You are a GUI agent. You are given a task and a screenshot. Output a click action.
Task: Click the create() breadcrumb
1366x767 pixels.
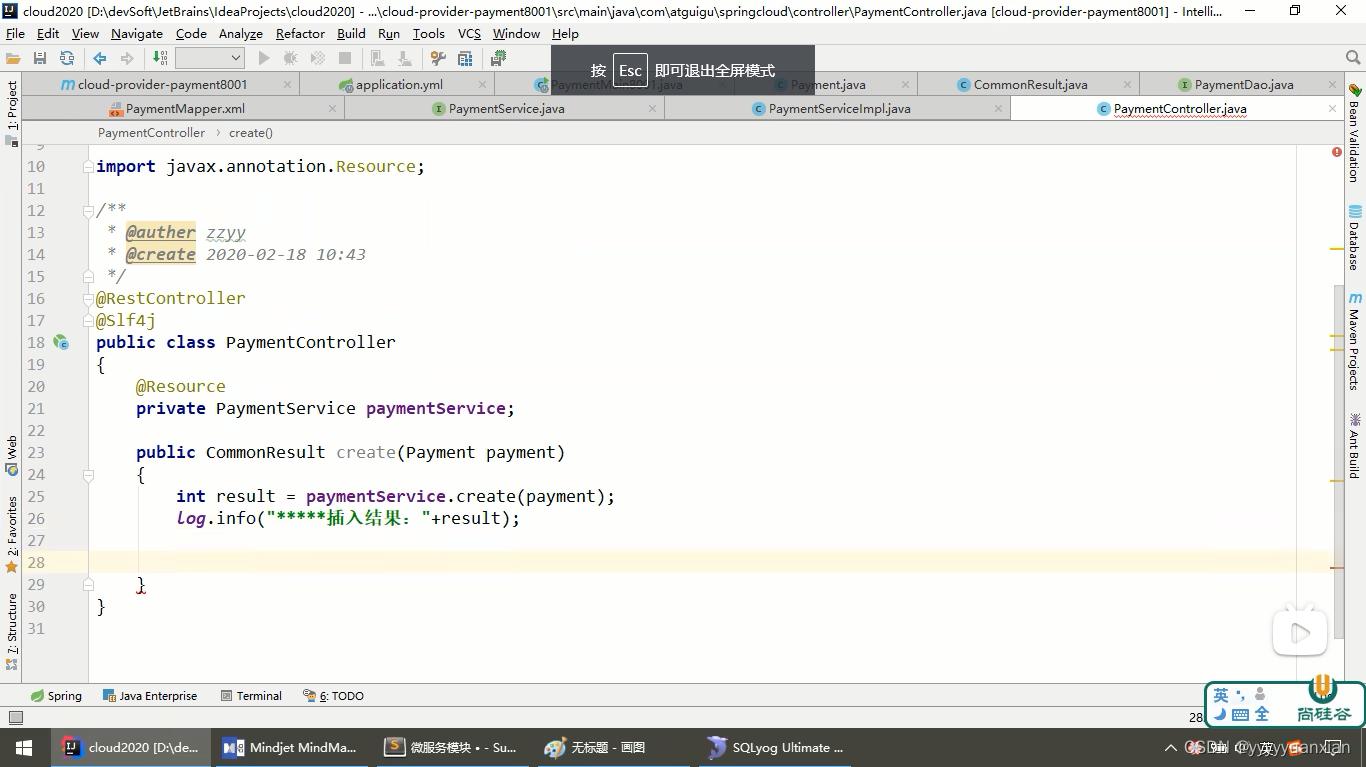pyautogui.click(x=251, y=133)
